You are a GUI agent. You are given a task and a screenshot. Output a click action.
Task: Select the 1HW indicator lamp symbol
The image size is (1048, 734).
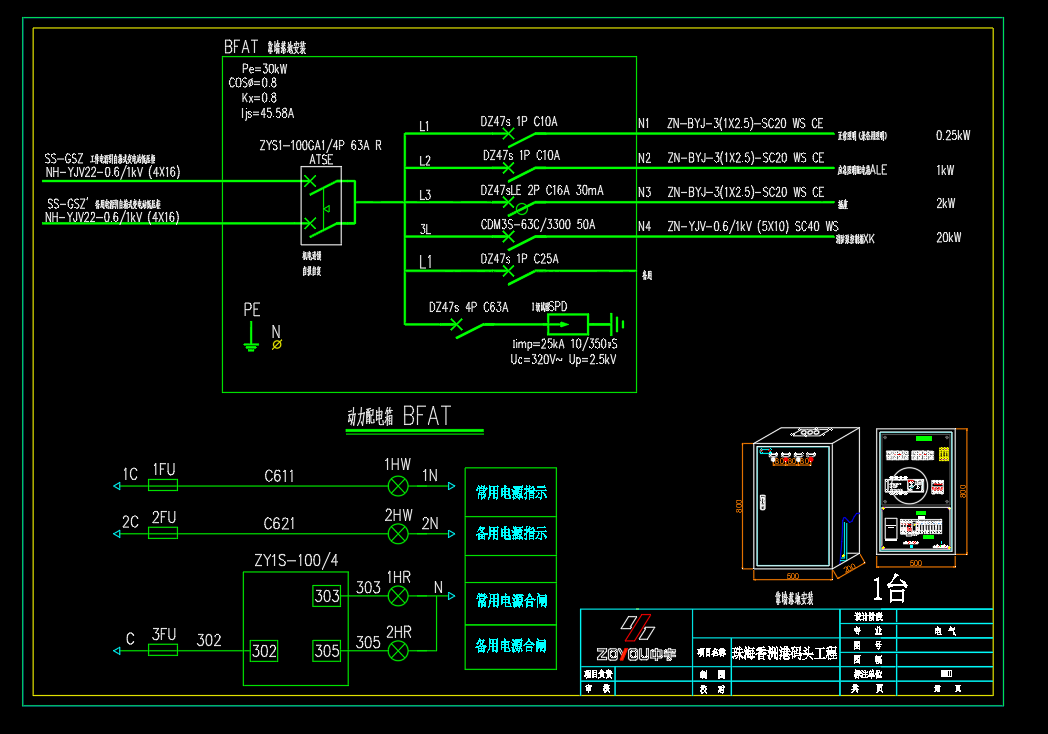point(398,486)
